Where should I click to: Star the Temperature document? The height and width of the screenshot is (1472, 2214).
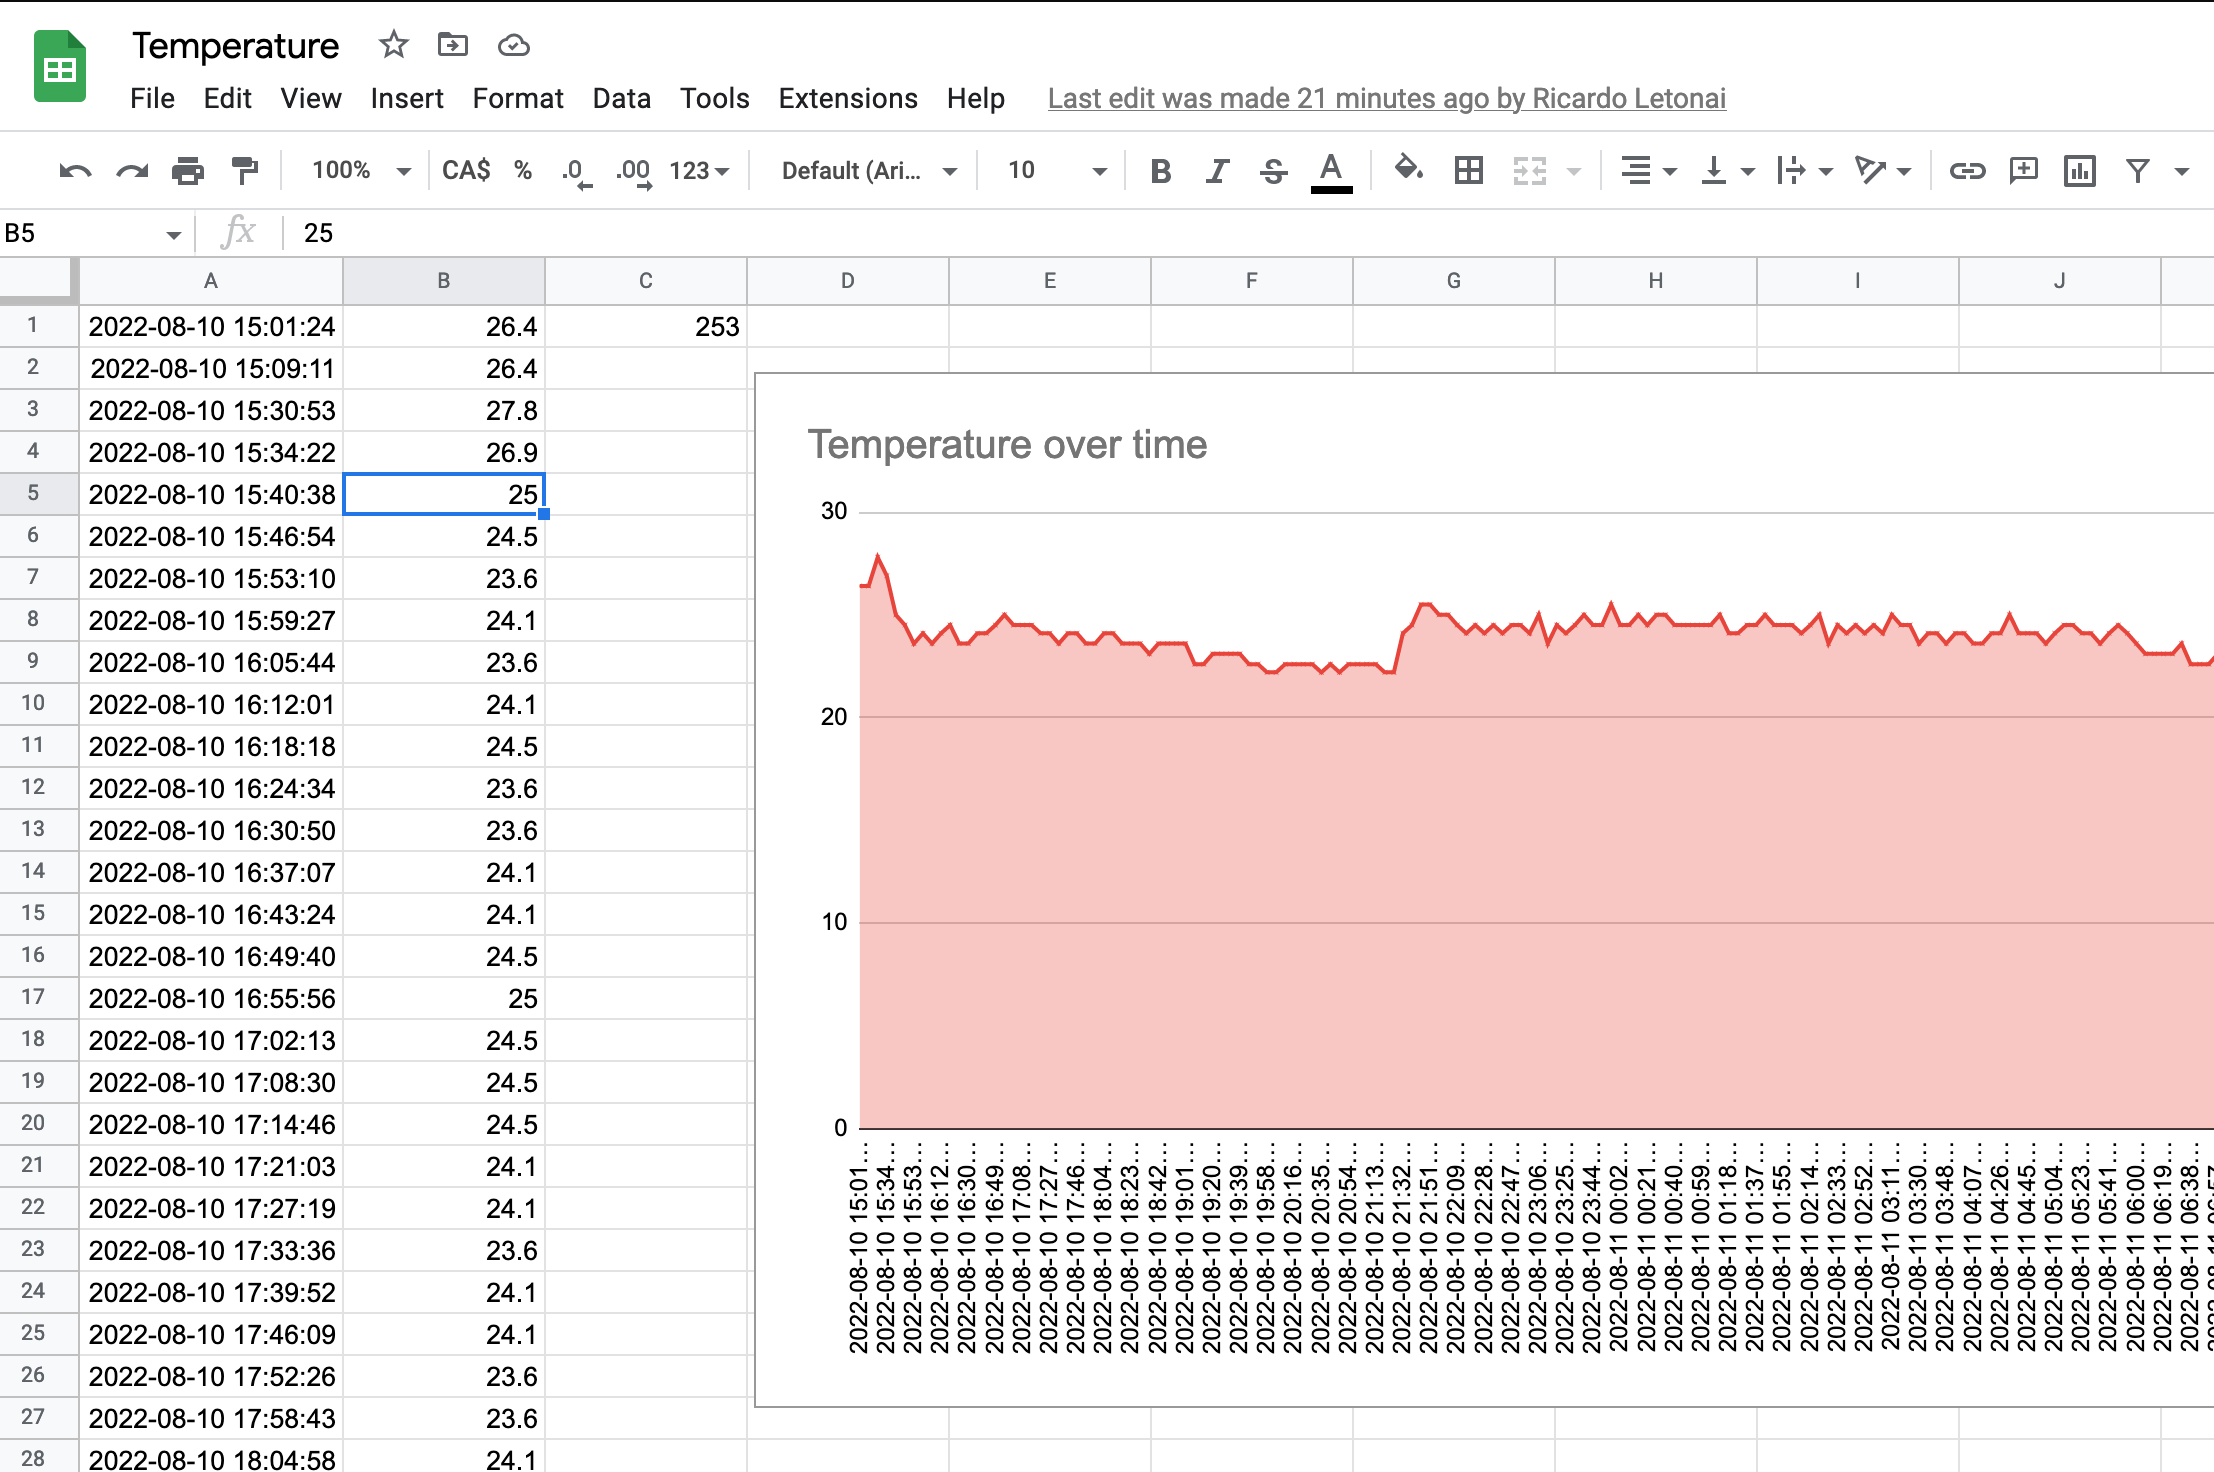click(393, 45)
